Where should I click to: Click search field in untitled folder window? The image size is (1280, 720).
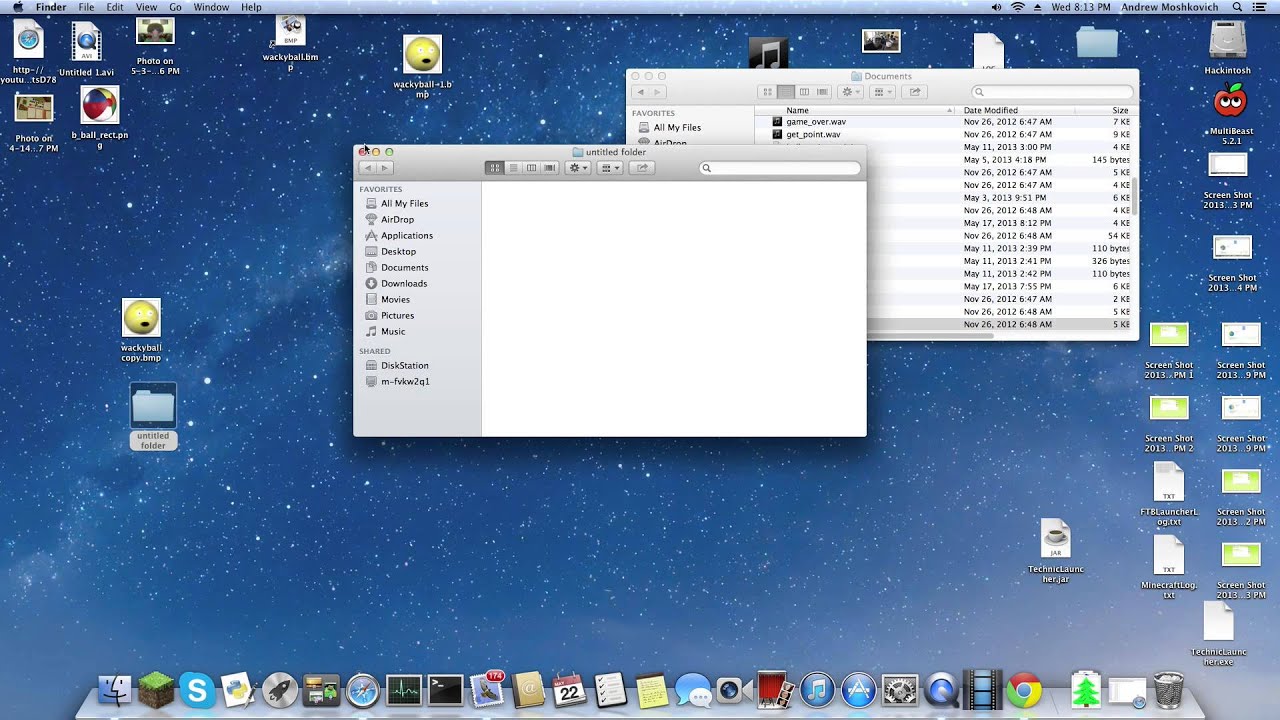[x=780, y=168]
